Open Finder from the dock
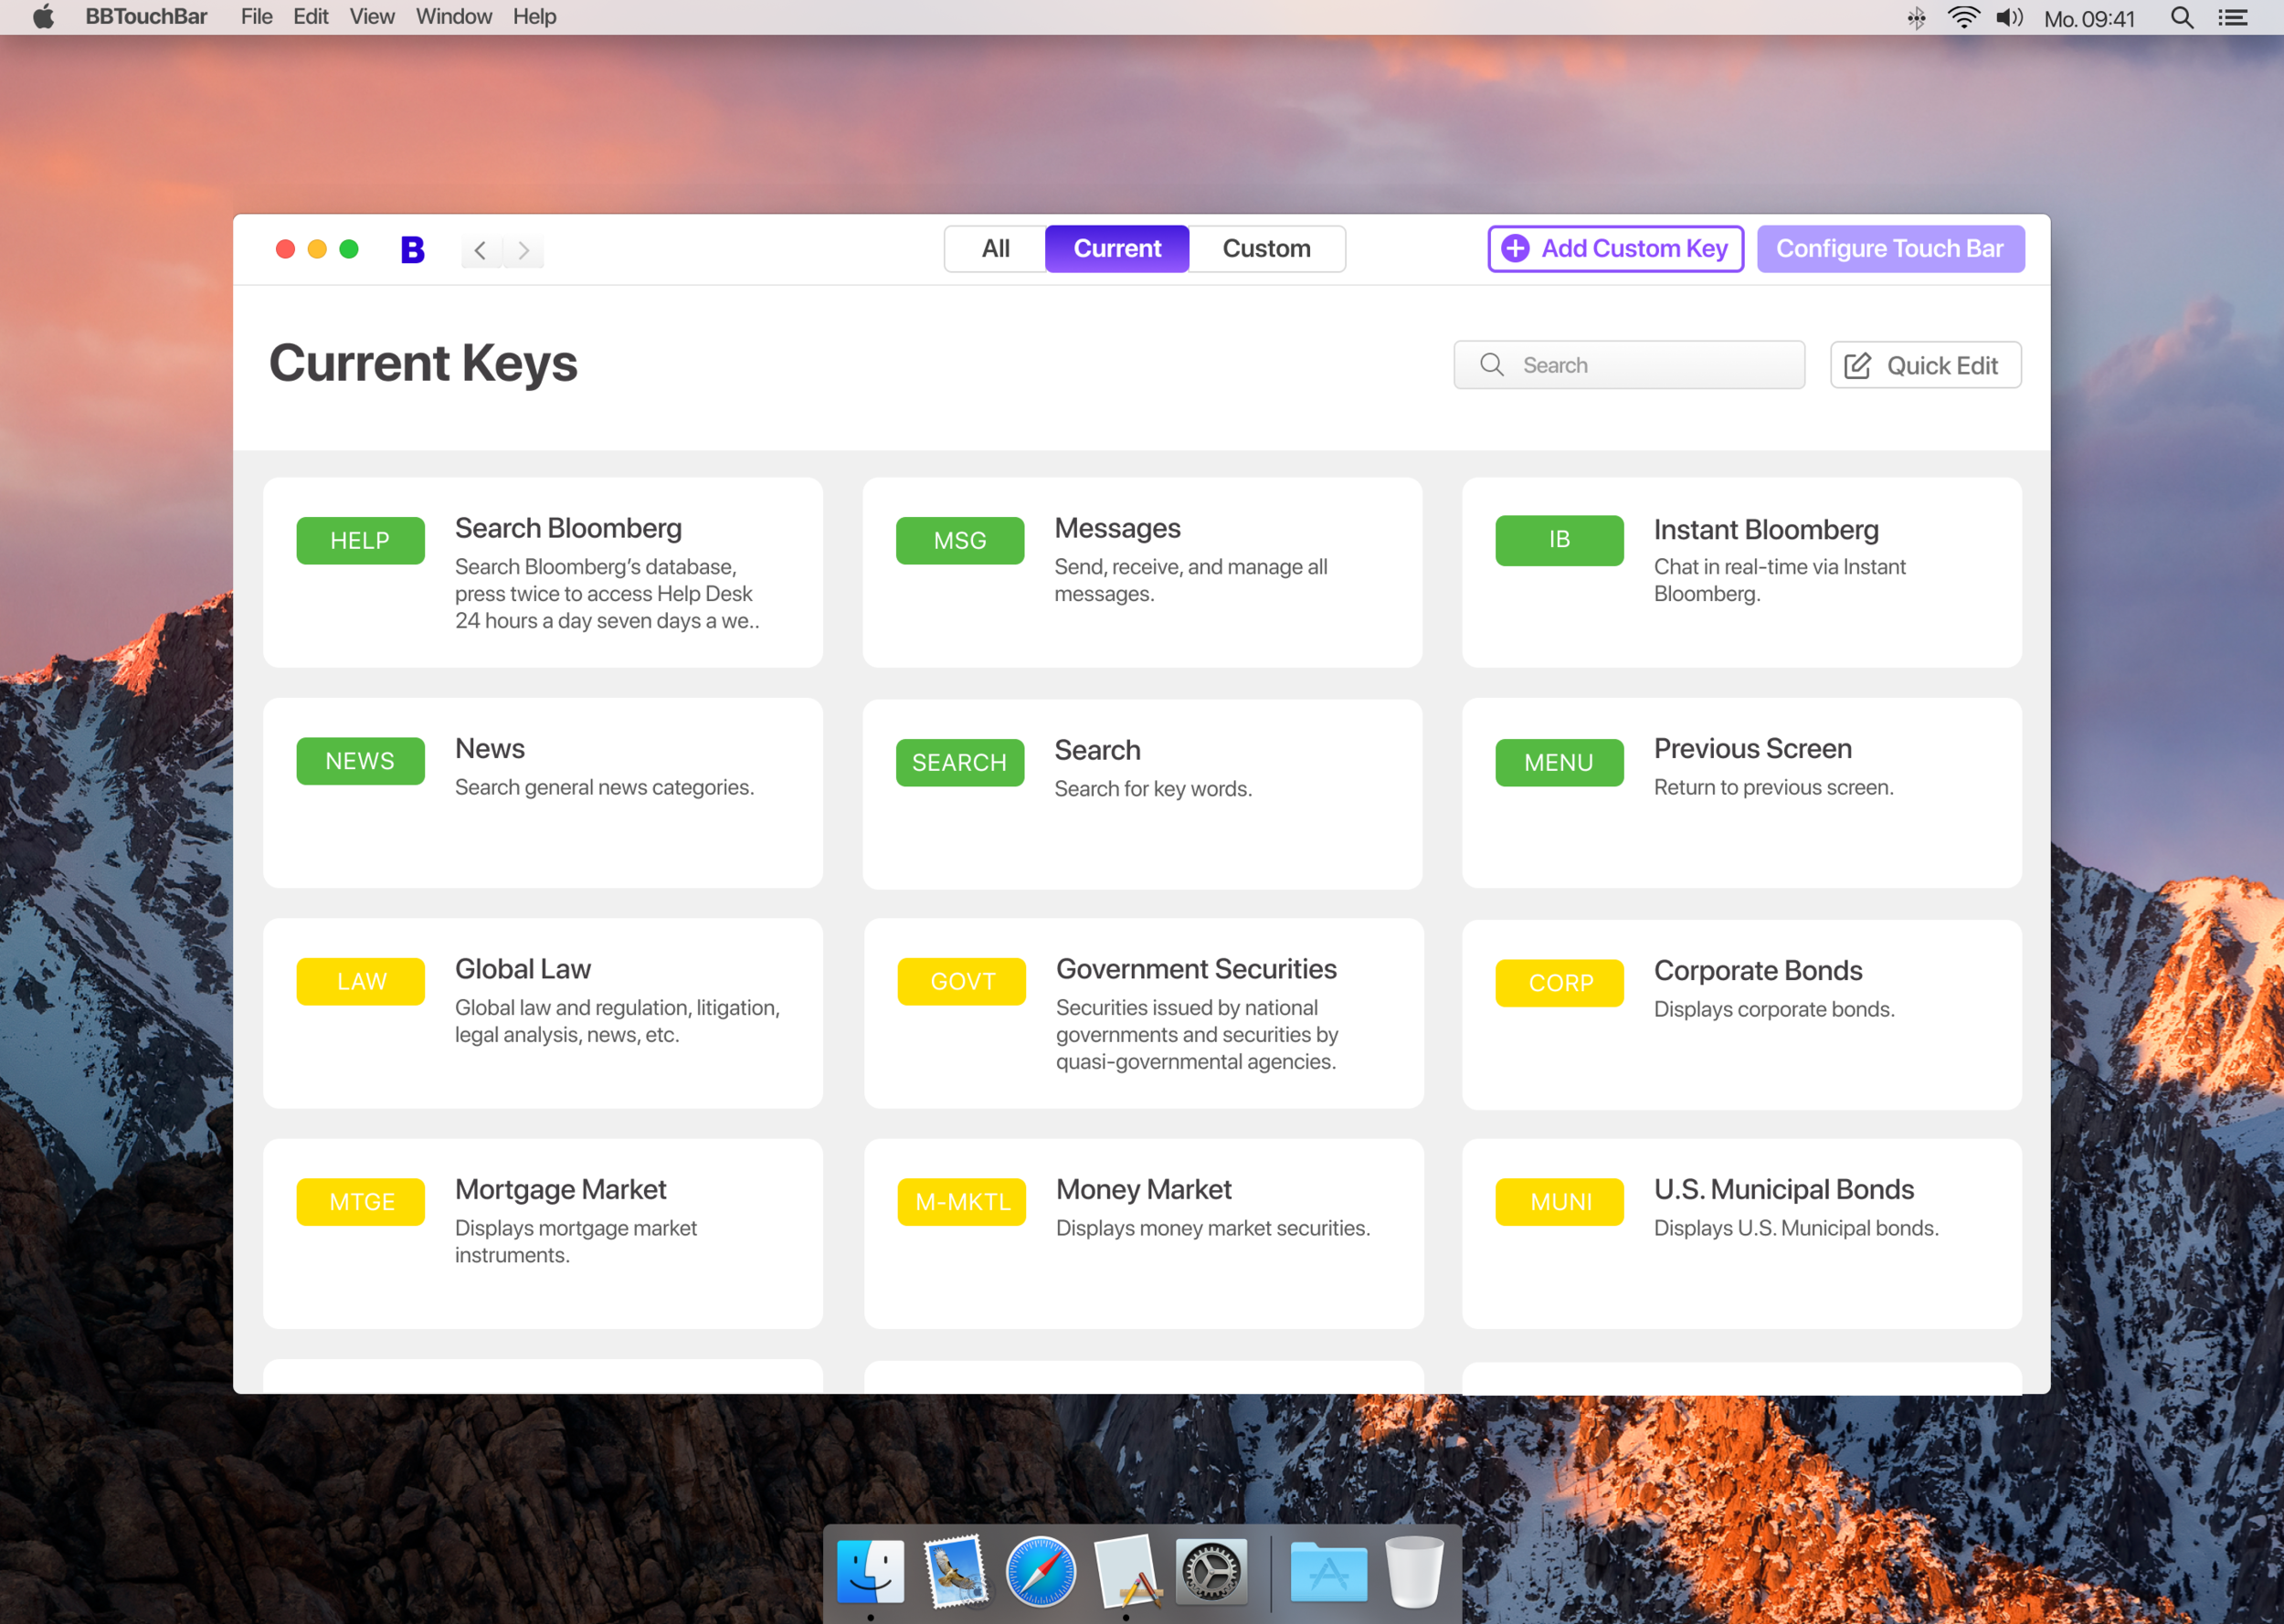 click(x=870, y=1571)
